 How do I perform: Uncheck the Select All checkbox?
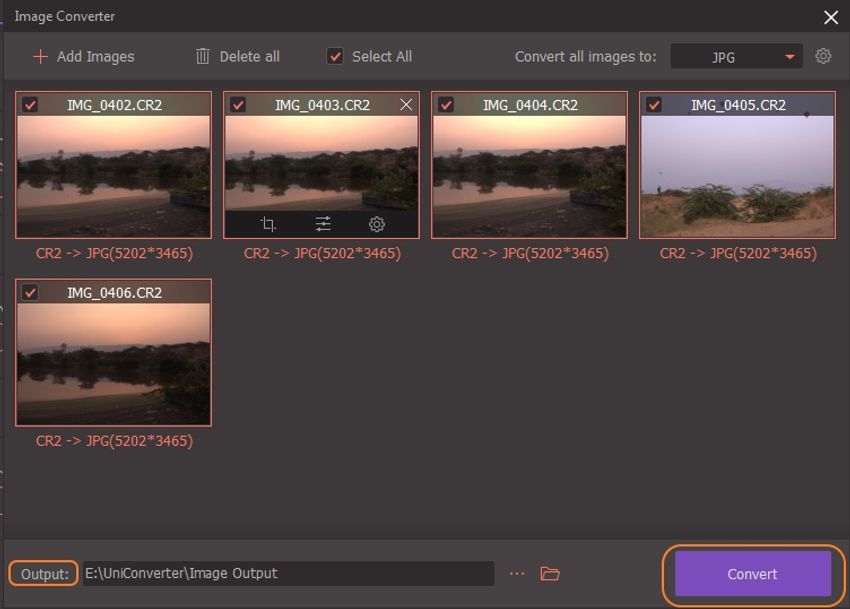[336, 57]
